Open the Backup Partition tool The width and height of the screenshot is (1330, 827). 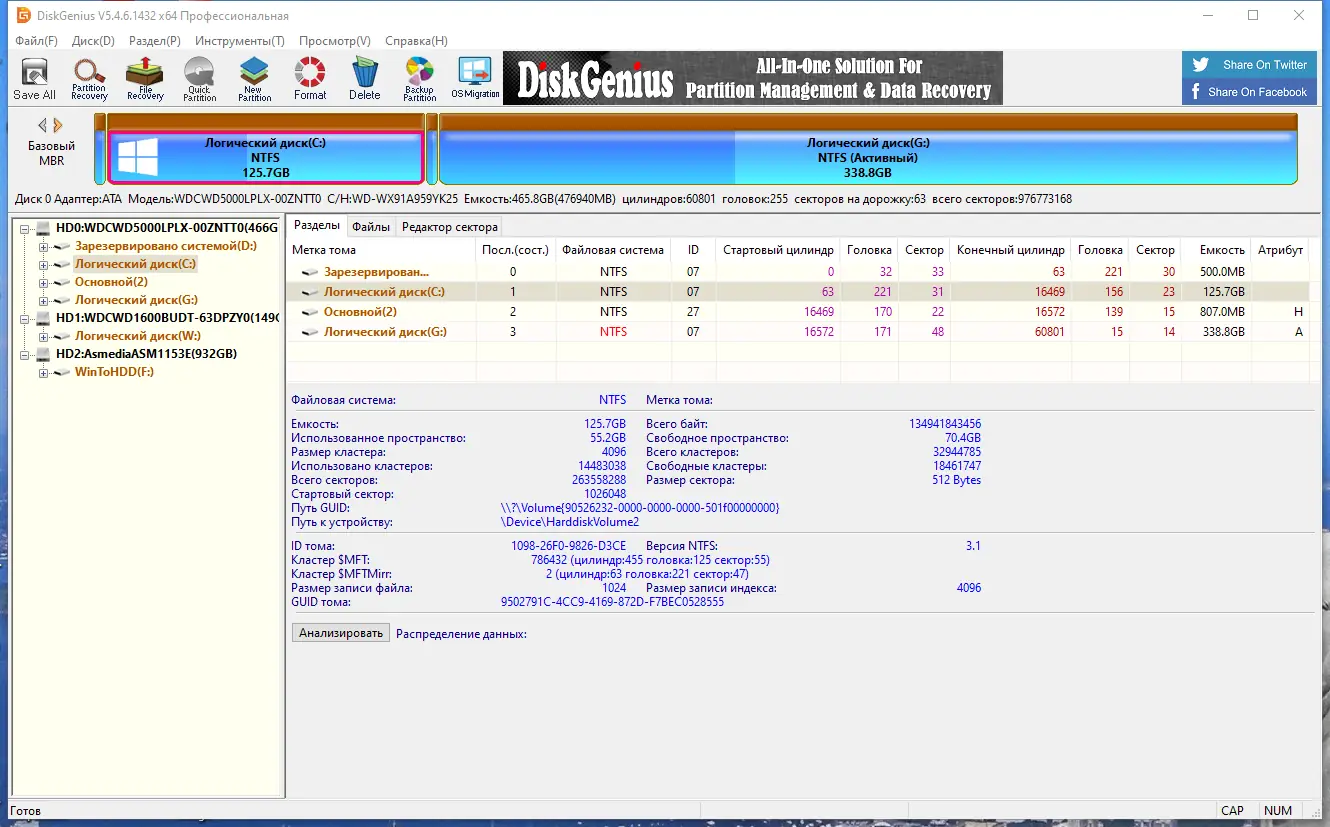(x=420, y=79)
